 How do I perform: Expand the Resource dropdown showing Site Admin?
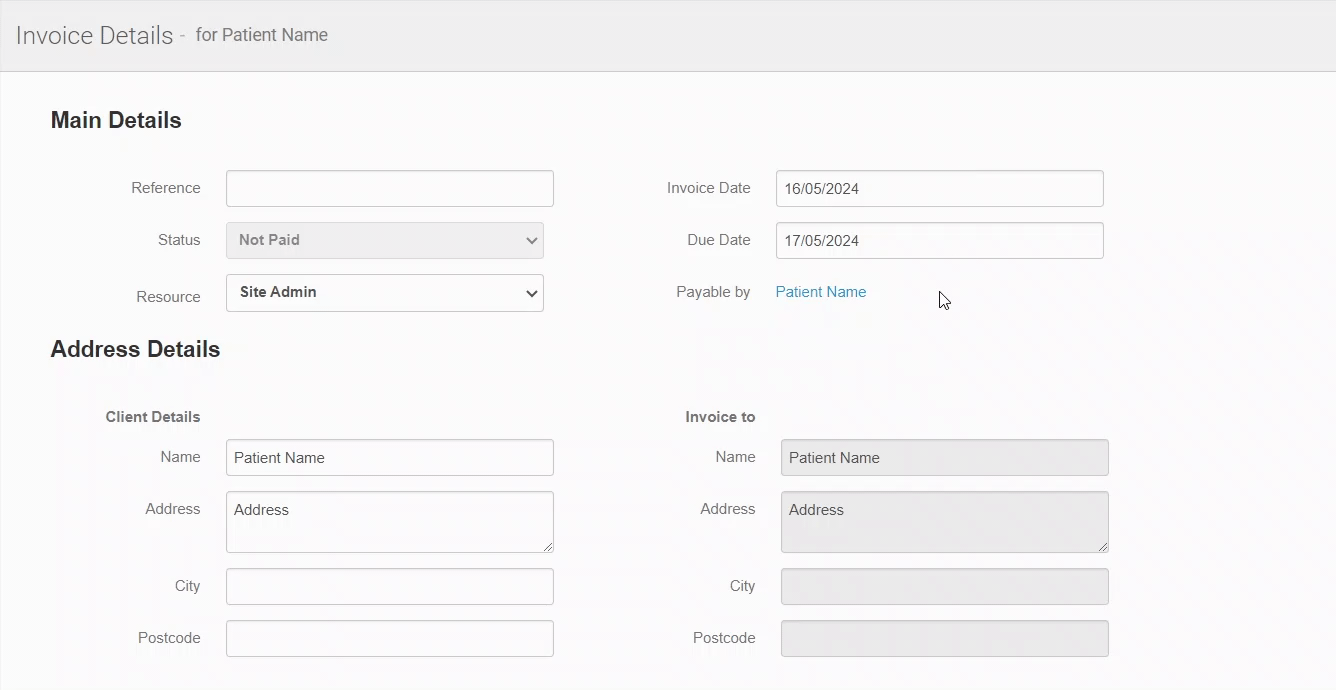pyautogui.click(x=385, y=293)
